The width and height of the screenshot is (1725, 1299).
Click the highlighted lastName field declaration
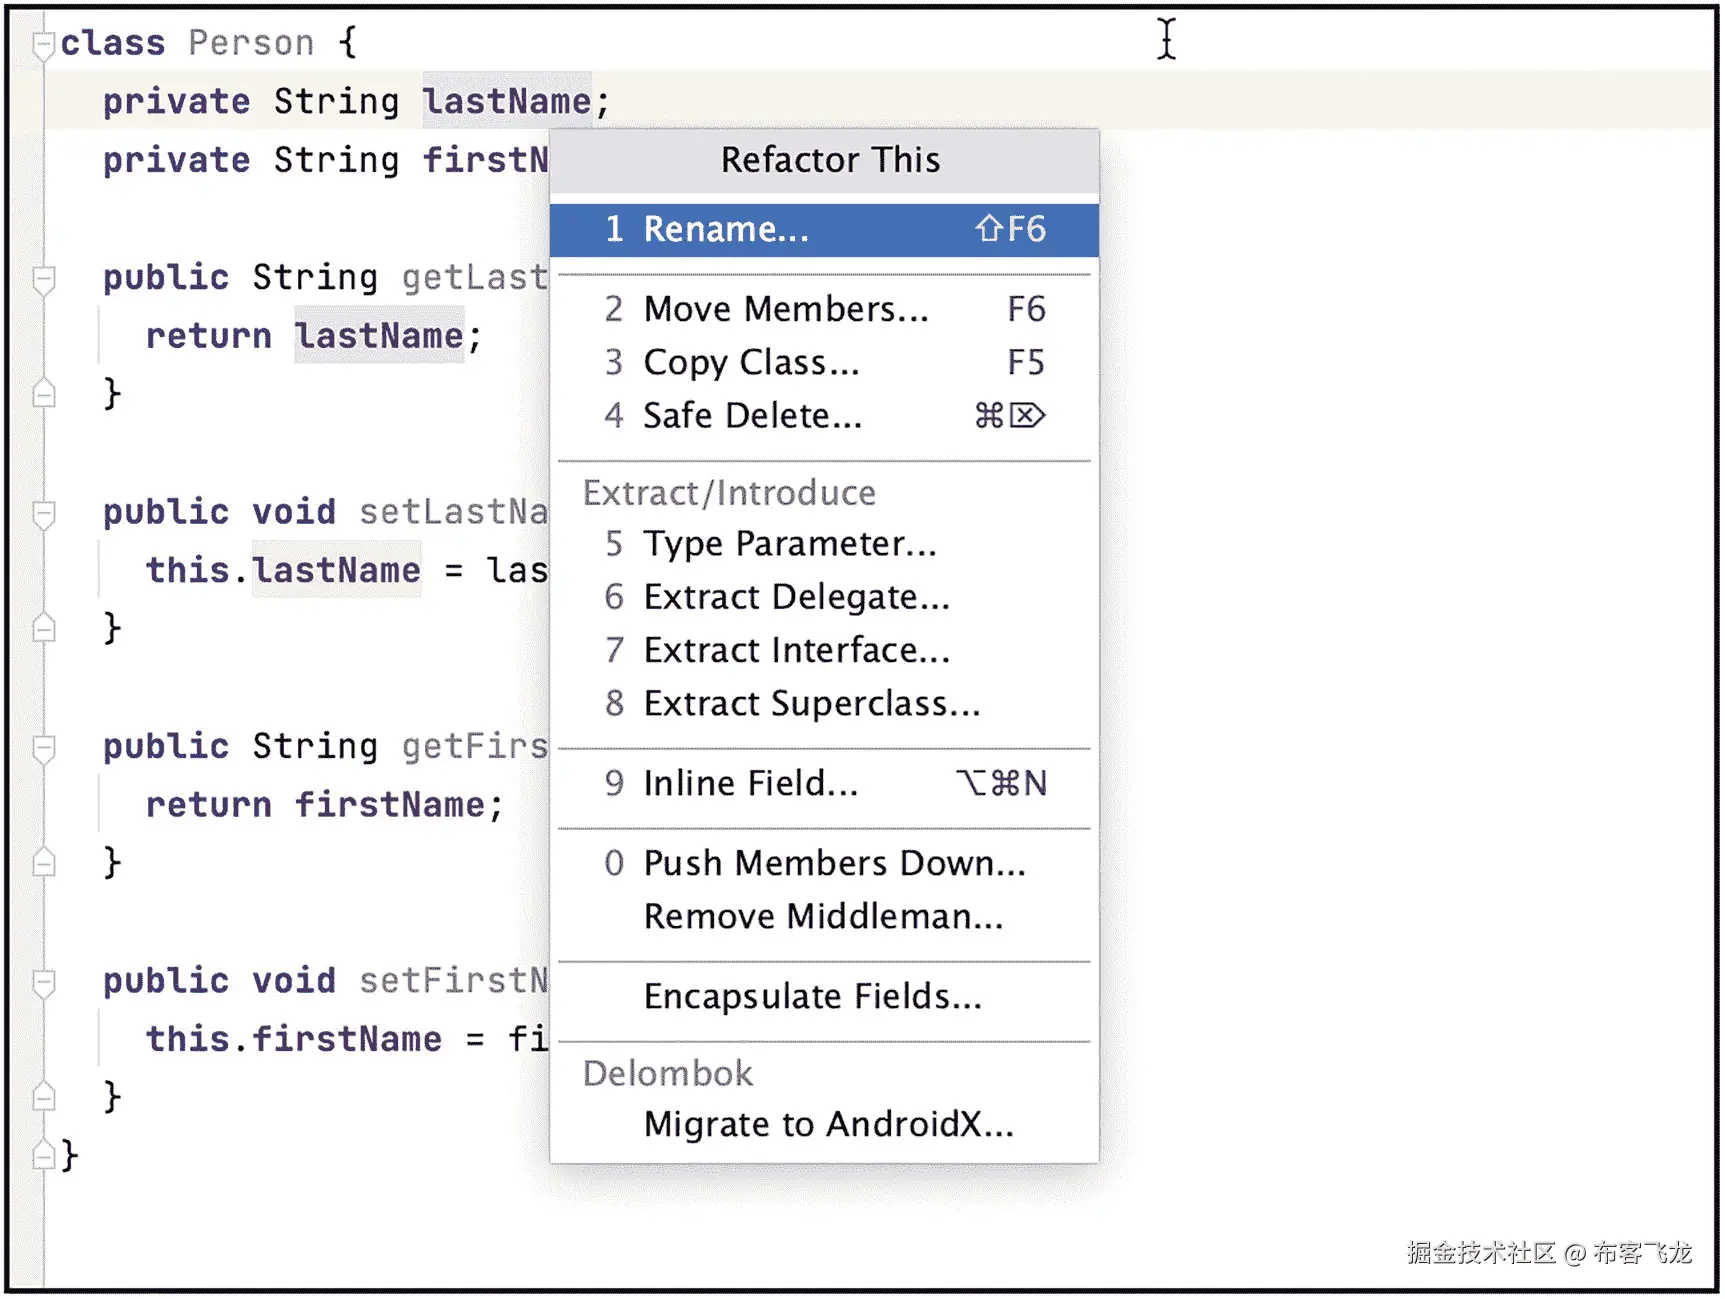pyautogui.click(x=506, y=102)
